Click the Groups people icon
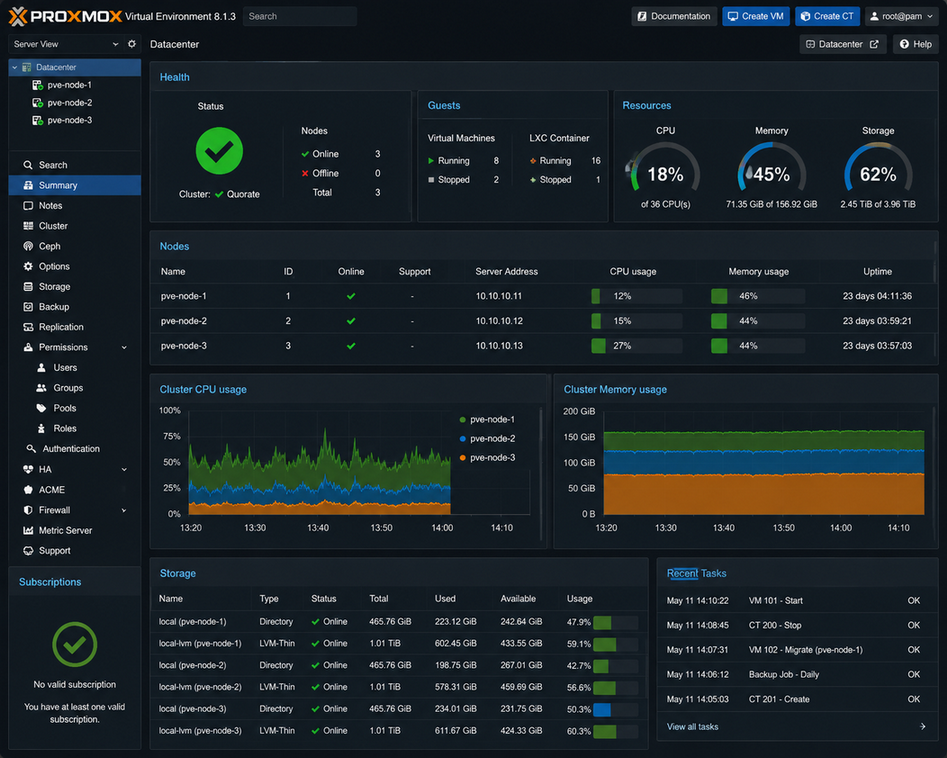This screenshot has width=947, height=758. click(x=41, y=388)
